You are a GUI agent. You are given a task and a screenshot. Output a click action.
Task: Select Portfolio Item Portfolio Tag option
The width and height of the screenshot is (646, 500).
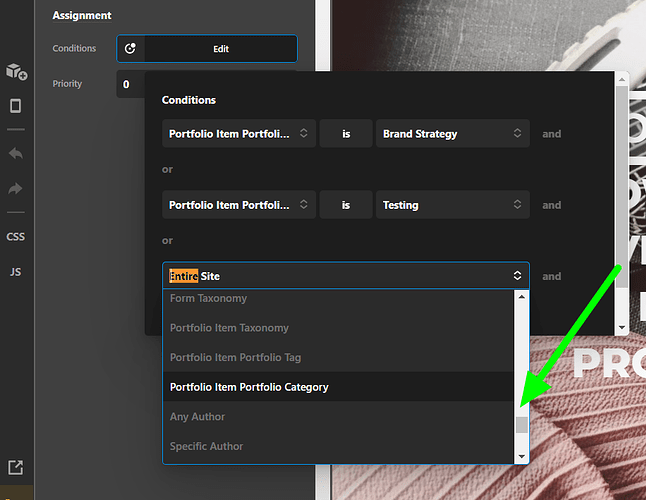coord(235,357)
